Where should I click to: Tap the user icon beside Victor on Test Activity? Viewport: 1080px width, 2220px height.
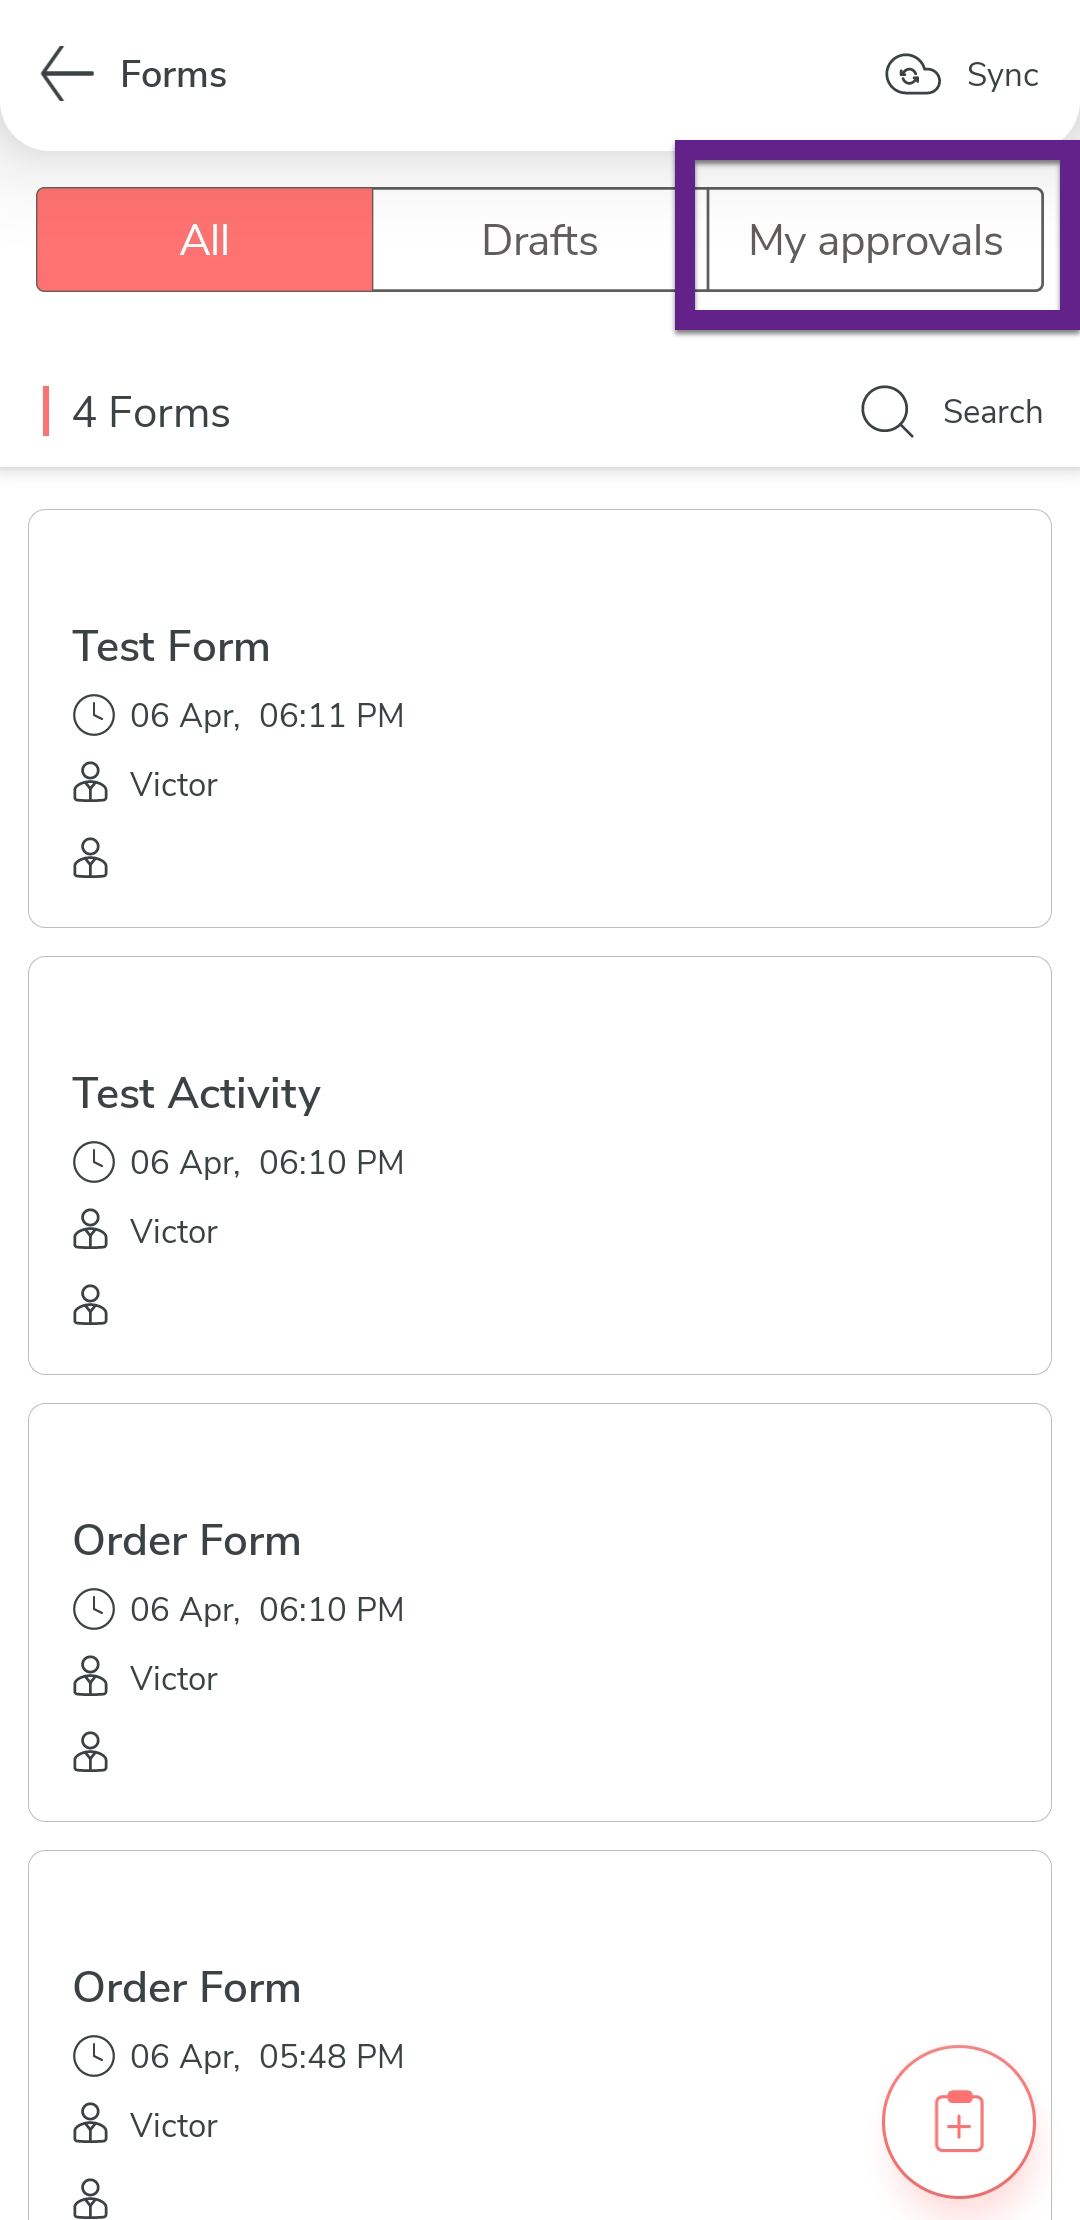pyautogui.click(x=90, y=1230)
